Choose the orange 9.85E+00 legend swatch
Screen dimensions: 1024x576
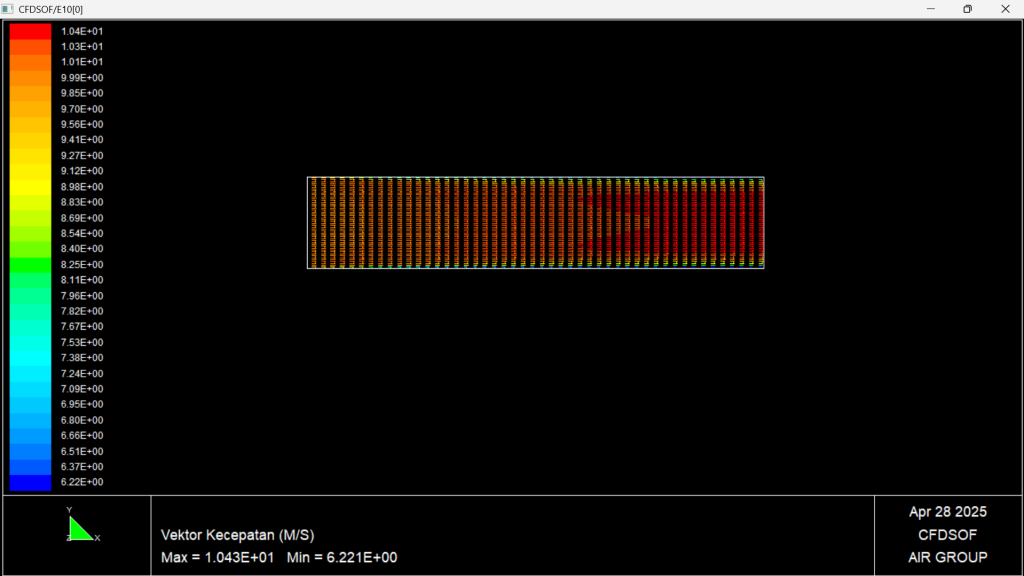coord(30,93)
